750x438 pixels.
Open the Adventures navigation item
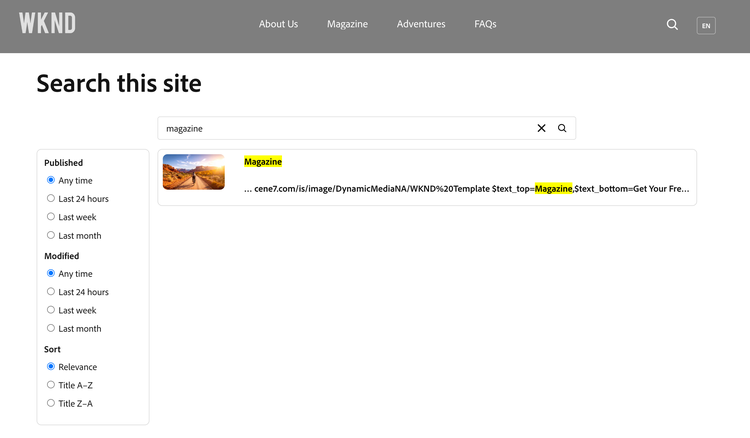(421, 24)
